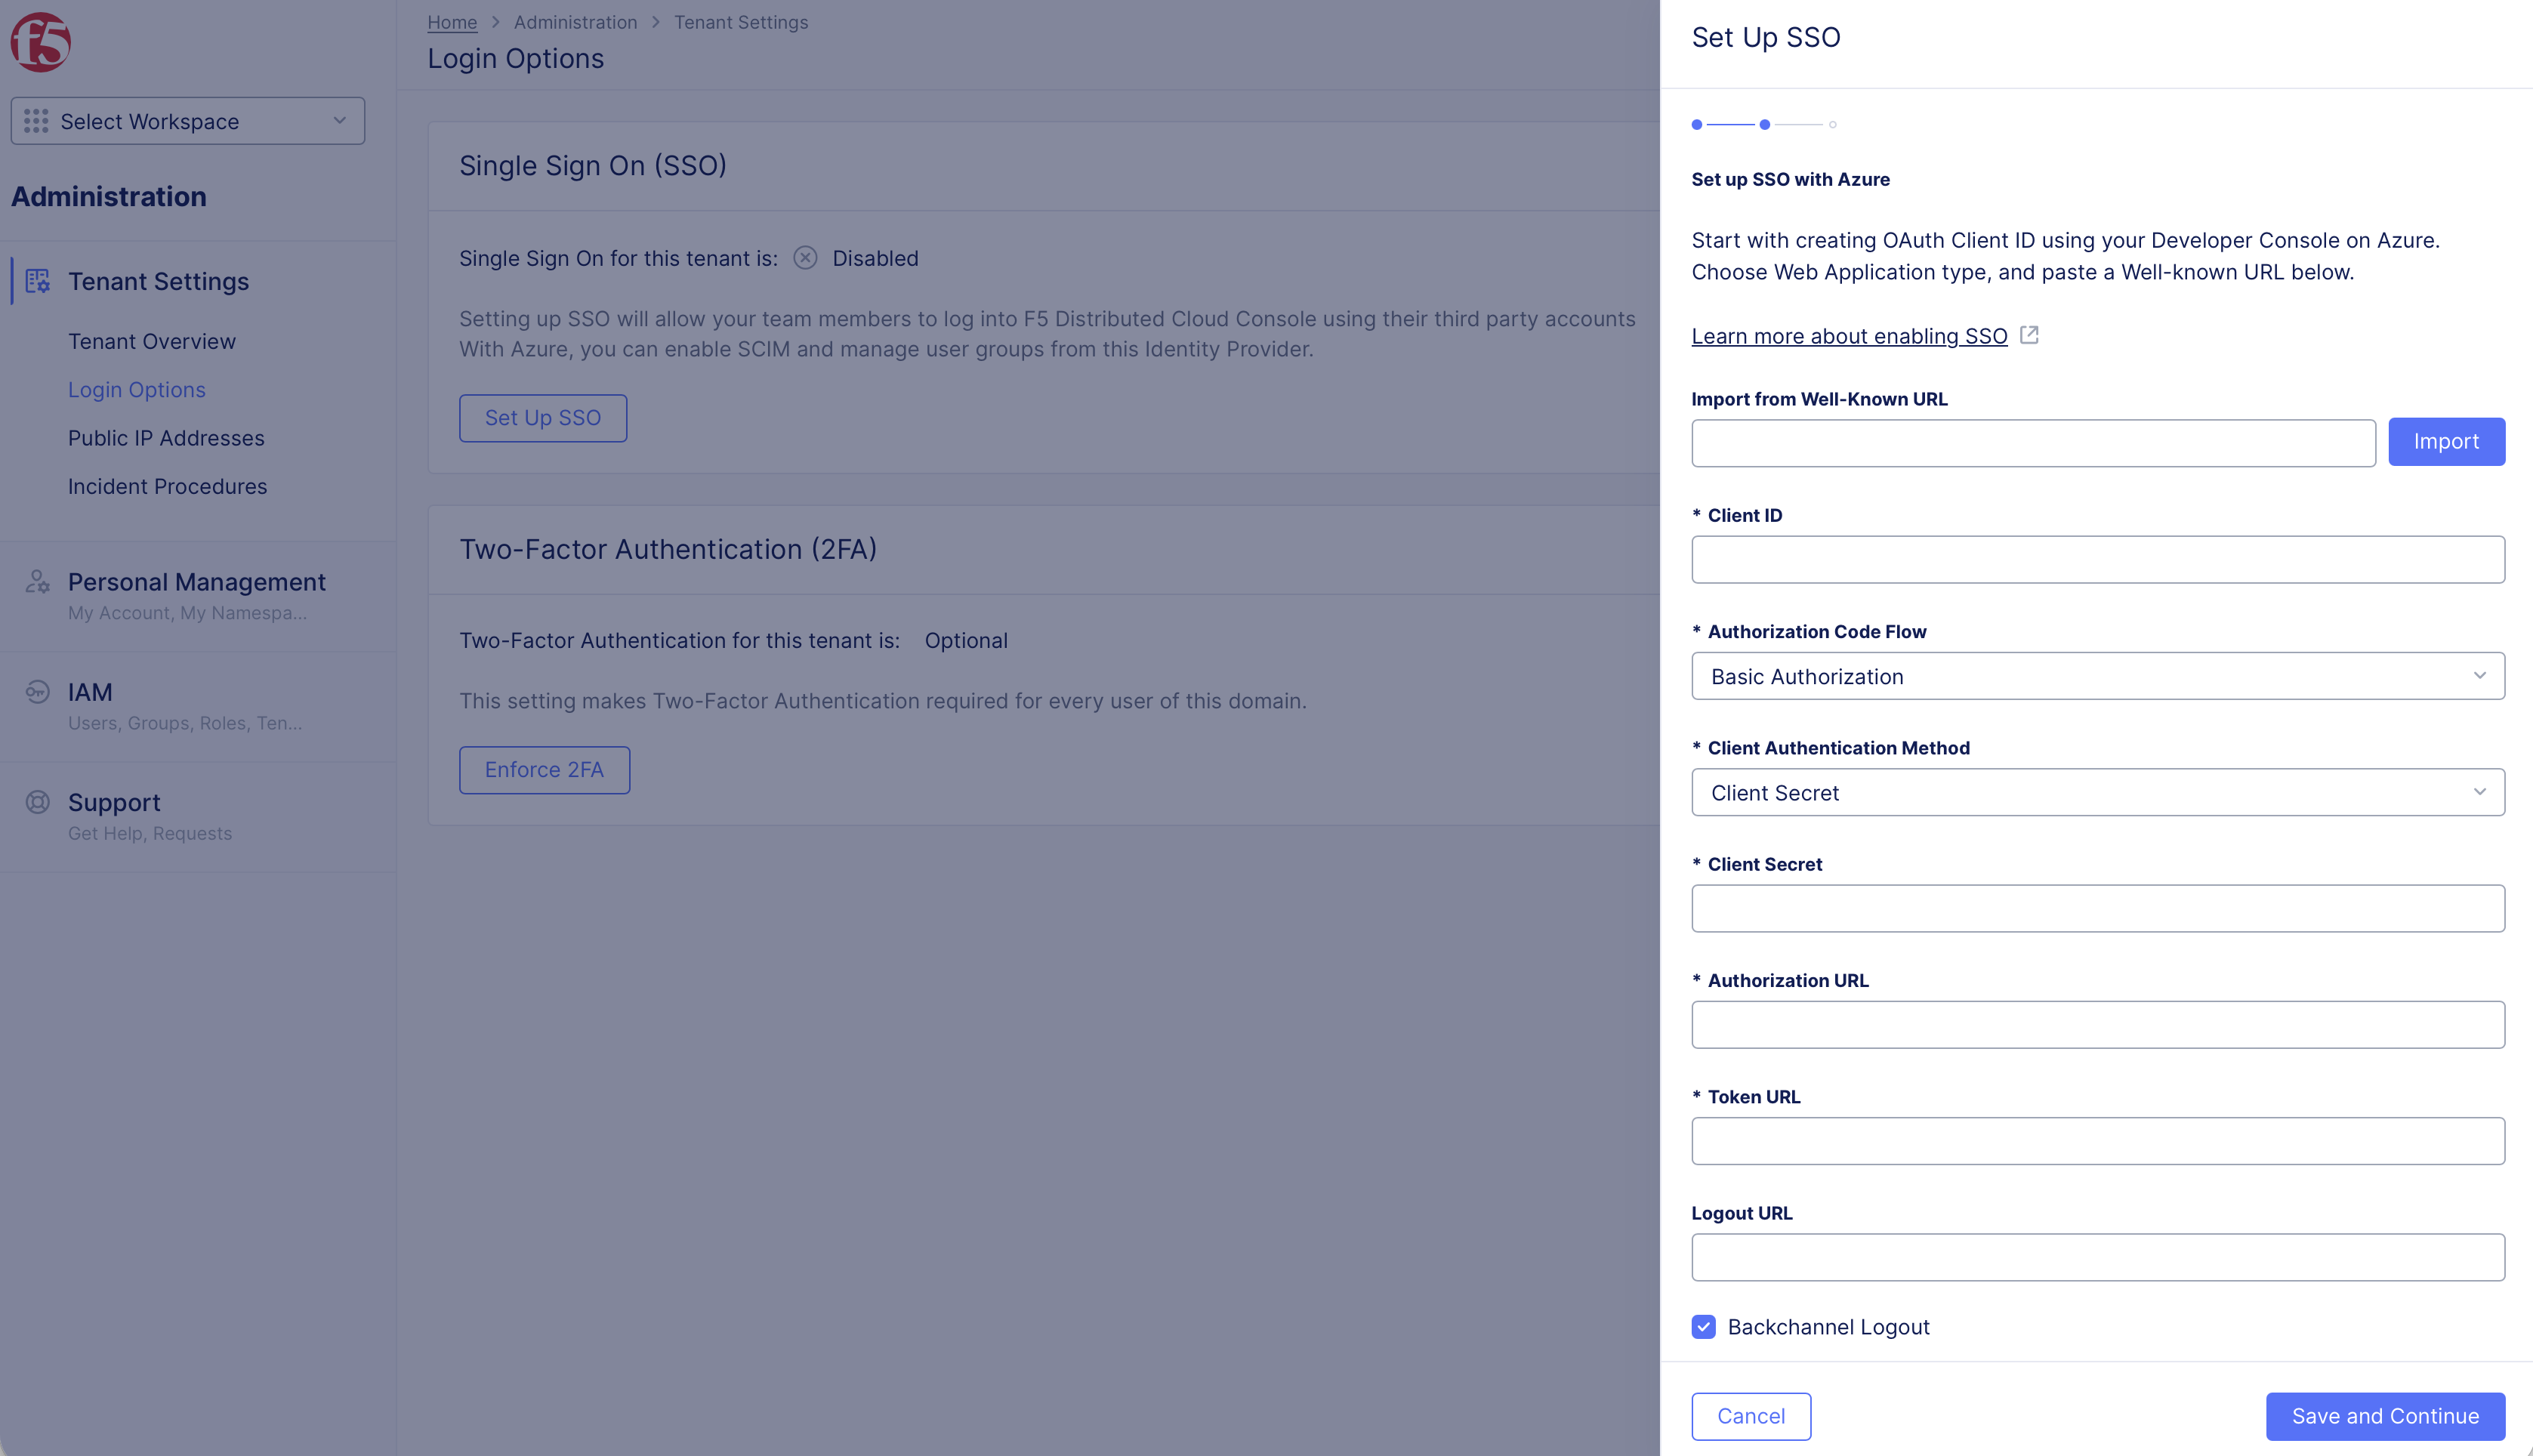Click the Tenant Settings breadcrumb
This screenshot has width=2533, height=1456.
click(x=741, y=22)
